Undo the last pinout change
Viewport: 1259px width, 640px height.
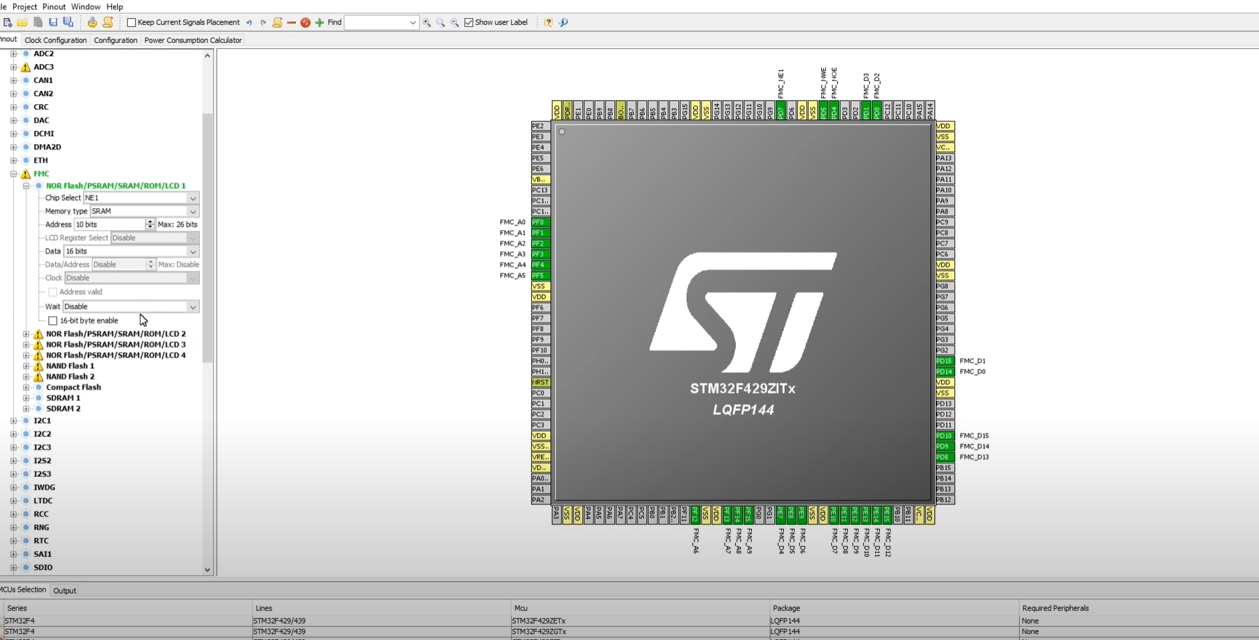(247, 22)
